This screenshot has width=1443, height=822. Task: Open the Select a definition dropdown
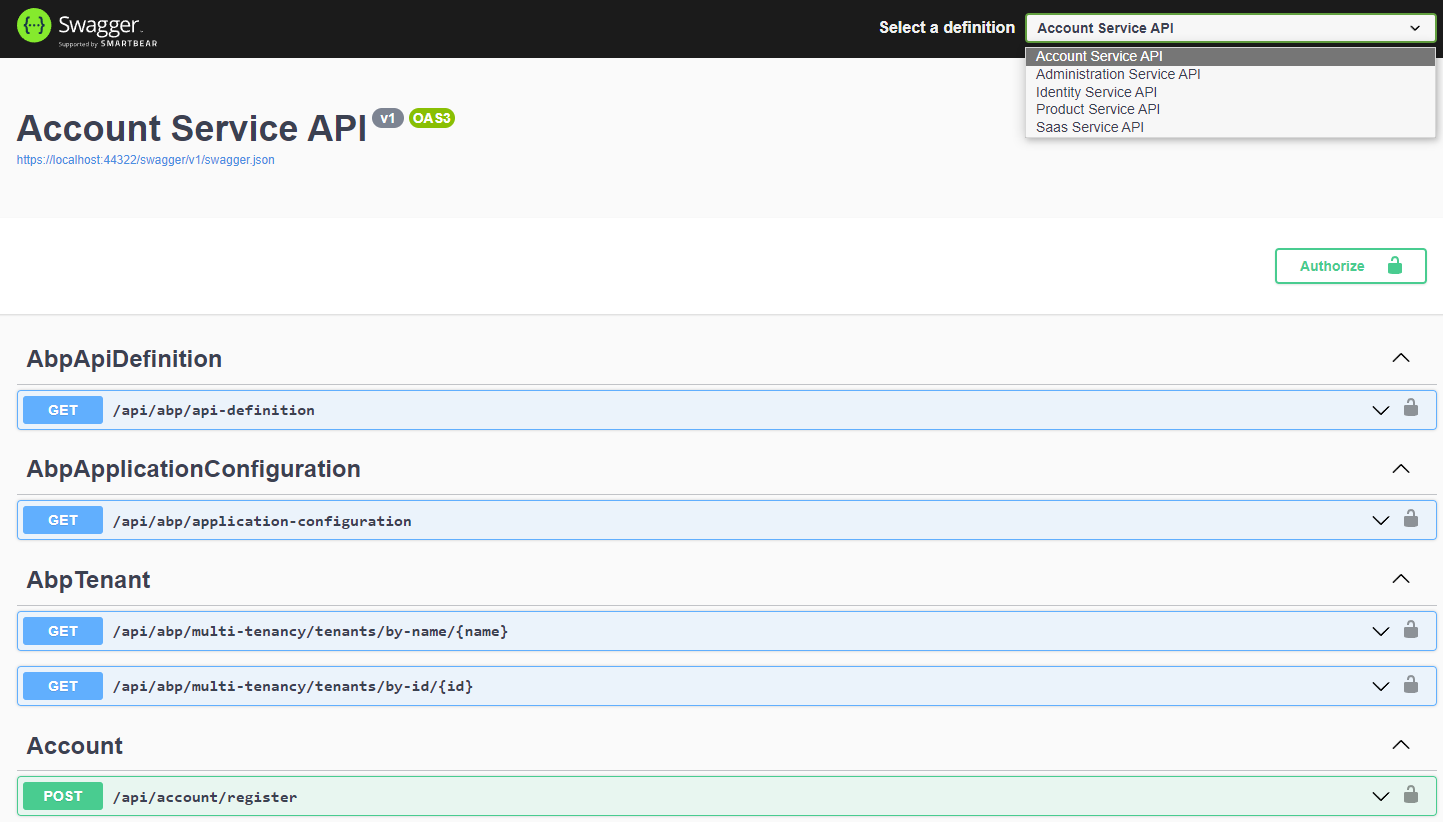tap(1230, 27)
